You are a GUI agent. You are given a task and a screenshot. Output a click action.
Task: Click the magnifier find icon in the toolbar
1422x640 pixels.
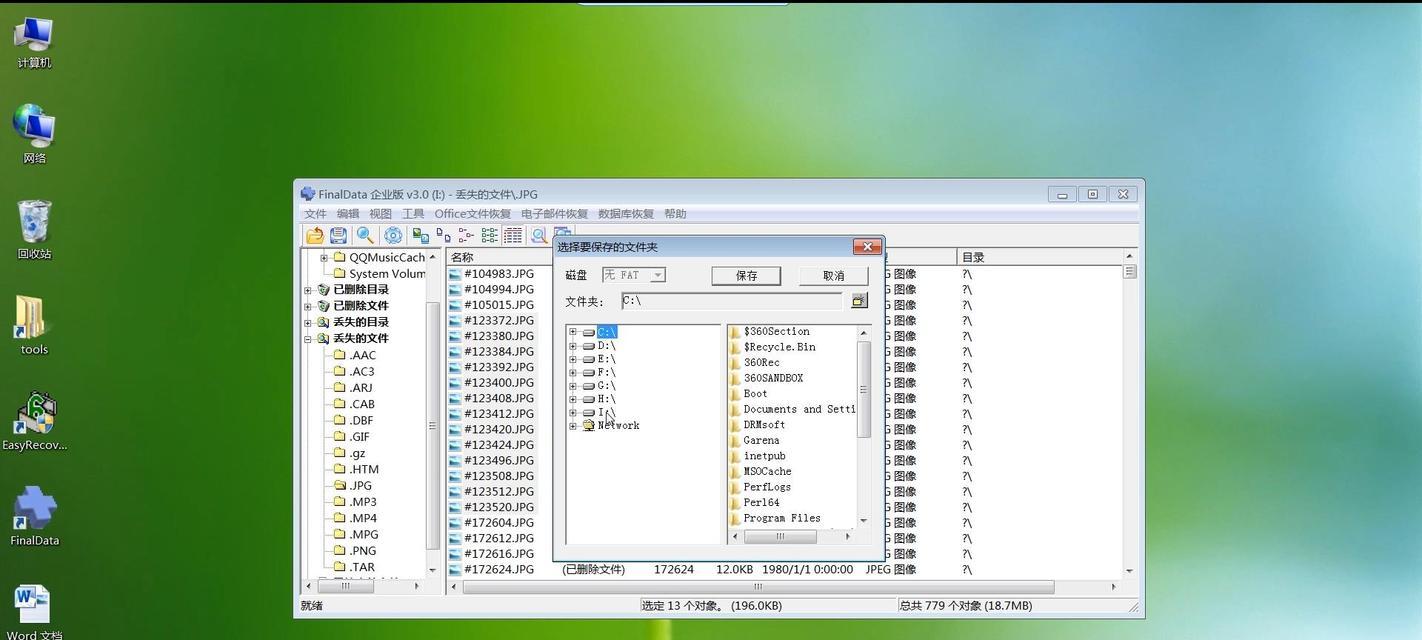(x=365, y=235)
